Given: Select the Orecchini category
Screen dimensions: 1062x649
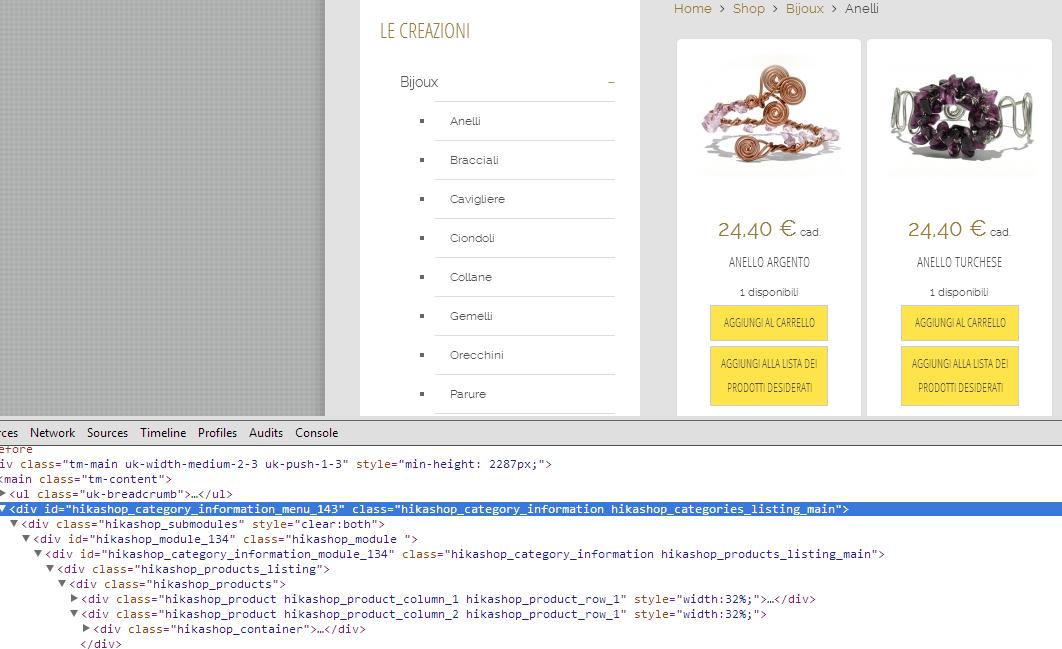Looking at the screenshot, I should coord(477,355).
